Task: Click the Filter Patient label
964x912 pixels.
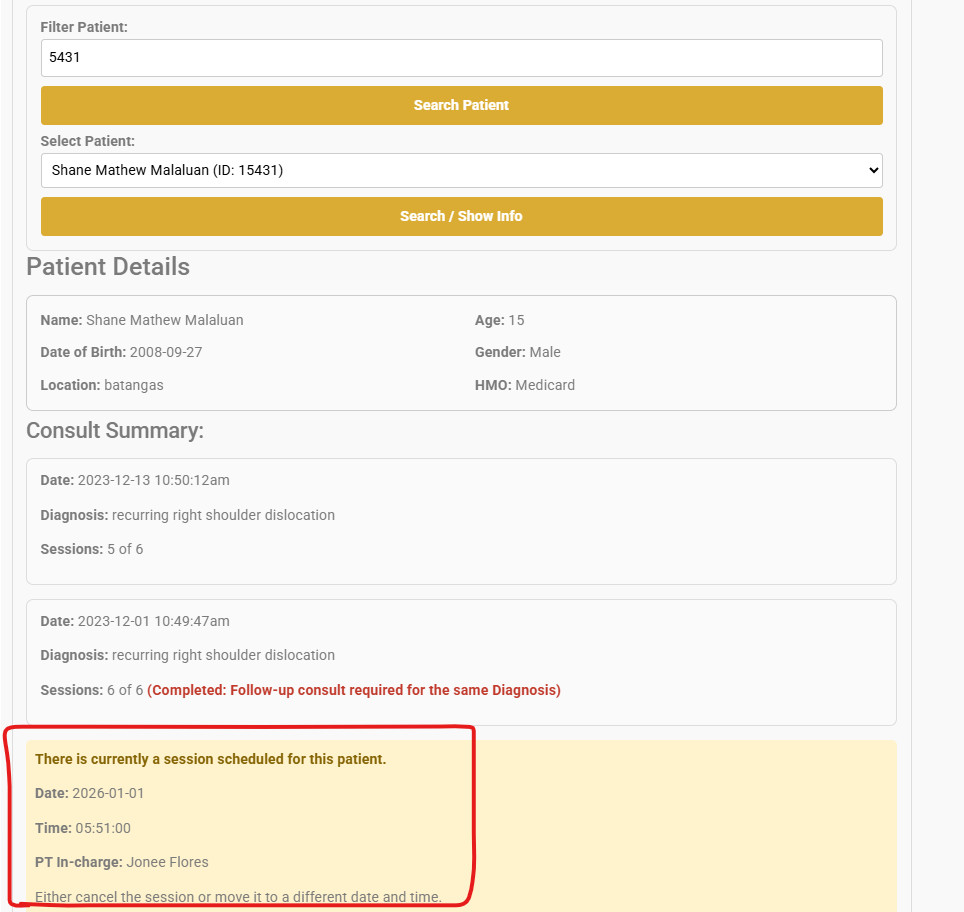Action: click(84, 26)
